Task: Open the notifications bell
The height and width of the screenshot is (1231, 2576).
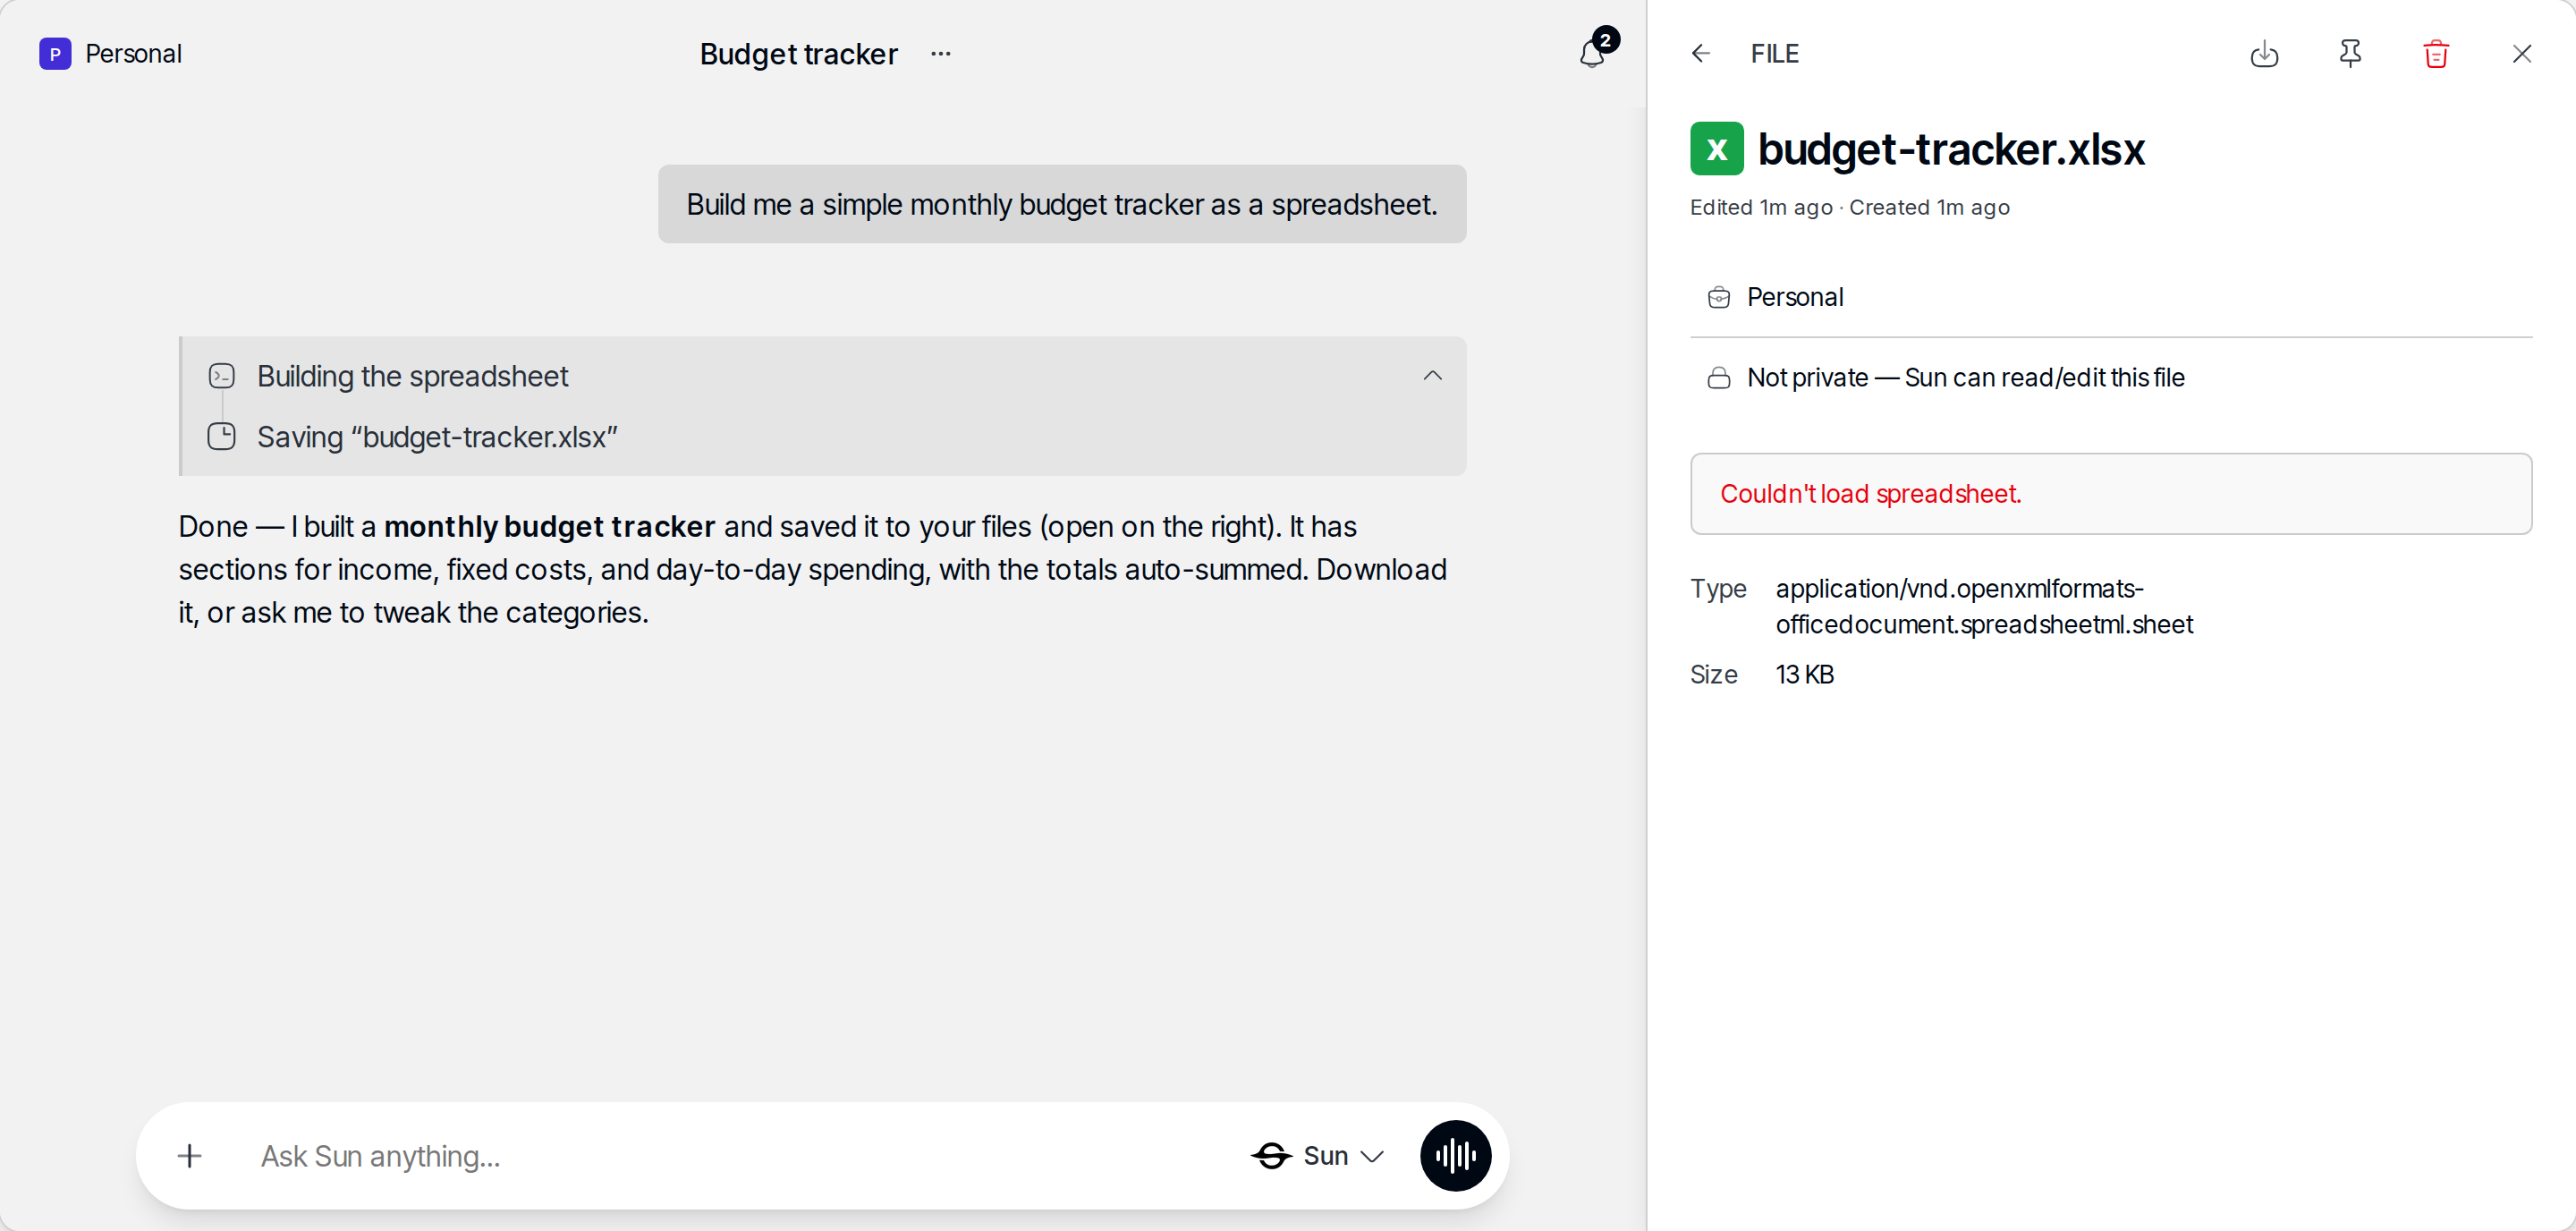Action: coord(1594,52)
